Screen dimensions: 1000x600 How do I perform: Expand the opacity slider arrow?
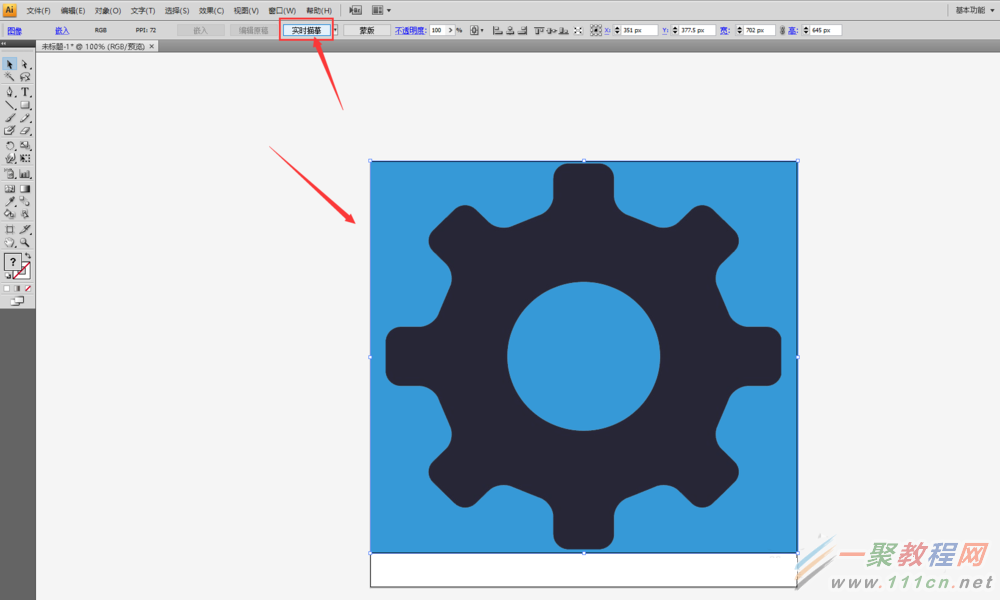(x=451, y=31)
